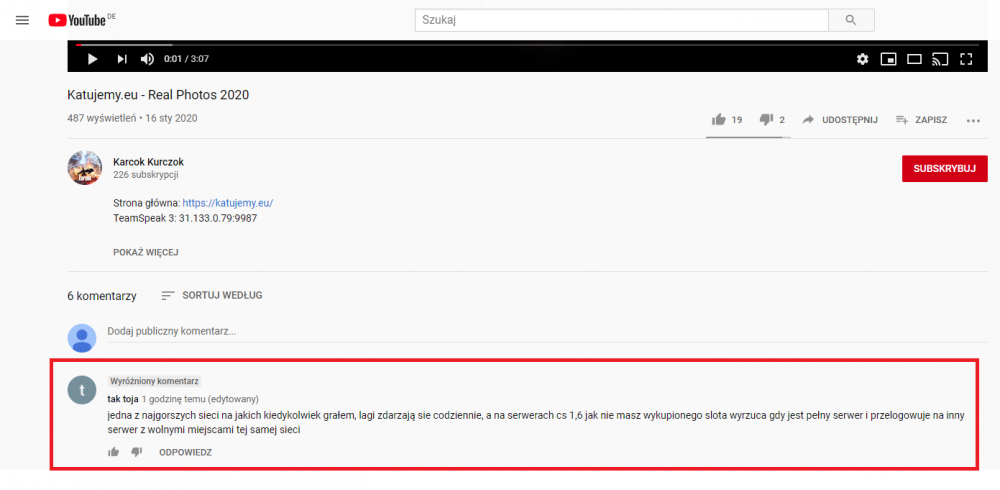This screenshot has width=1000, height=490.
Task: Enter fullscreen mode
Action: (x=966, y=59)
